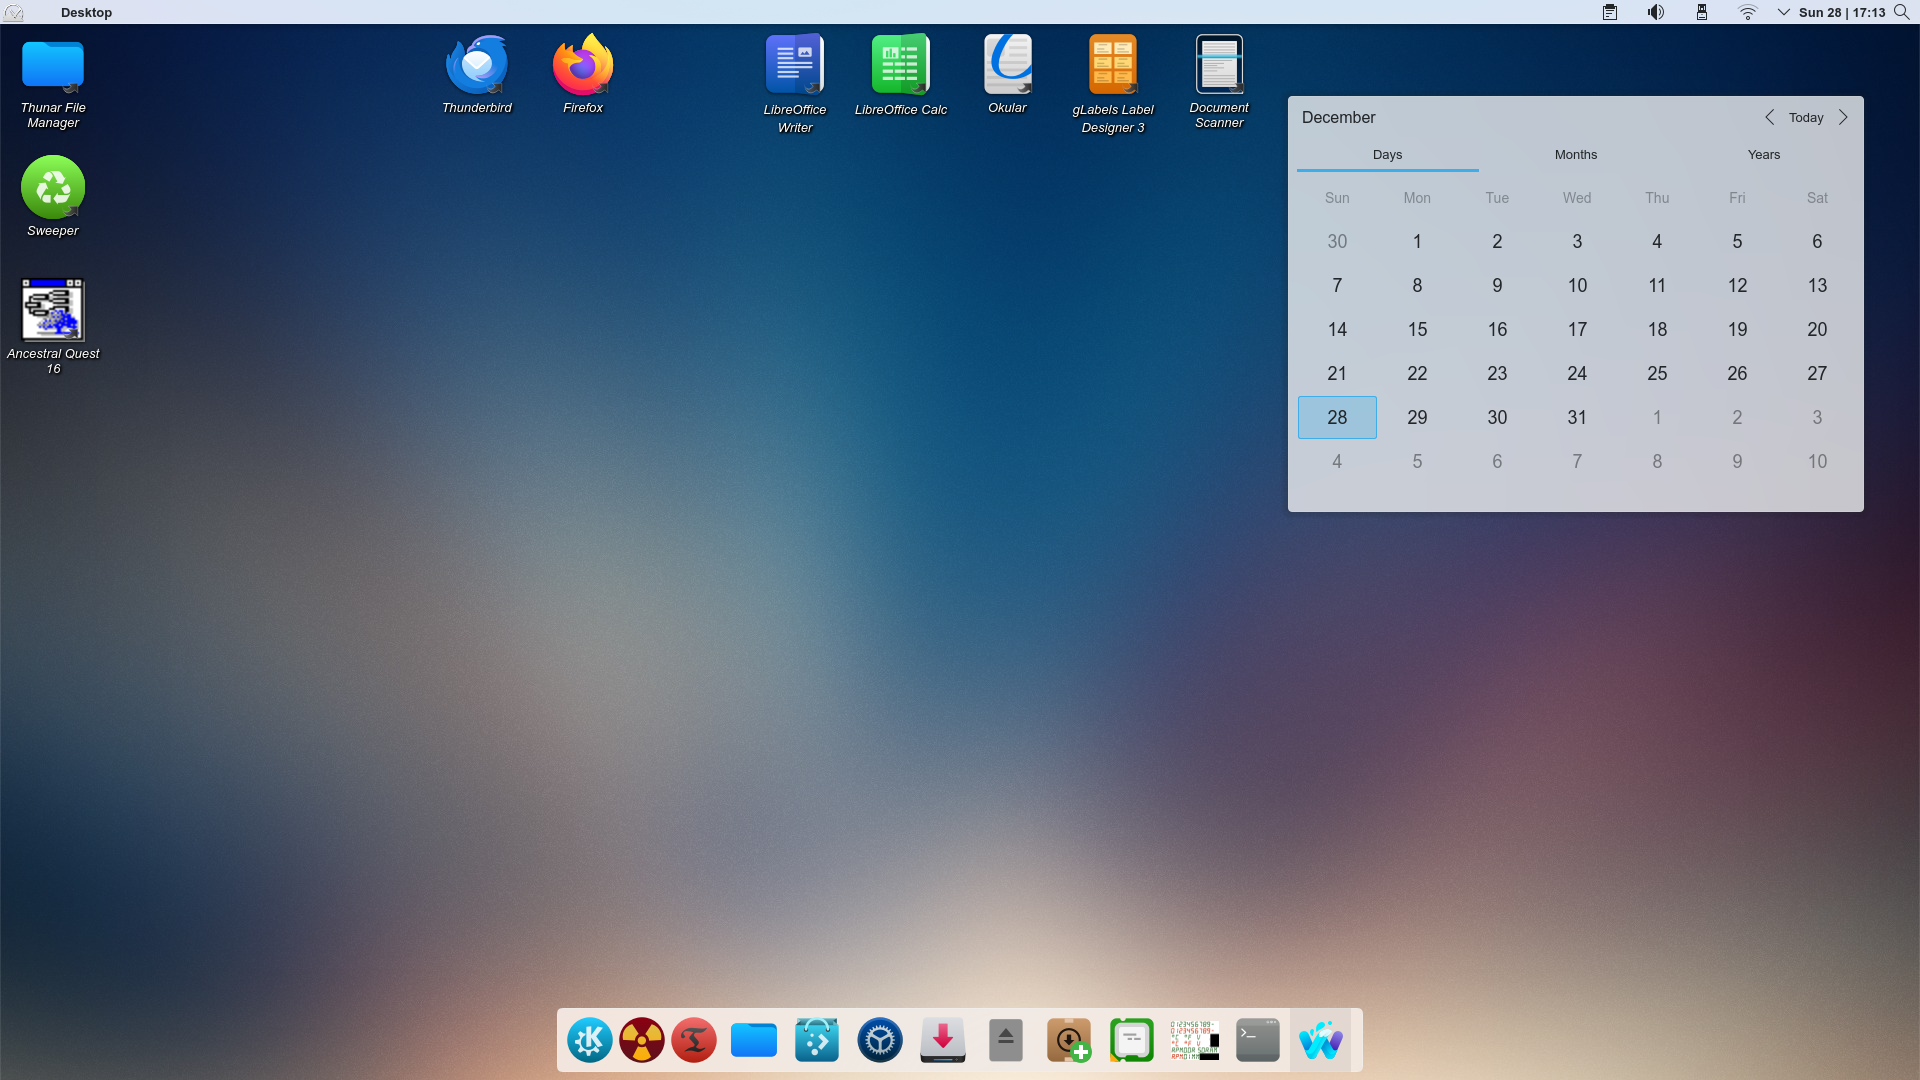Open gLabels Label Designer 3
Image resolution: width=1920 pixels, height=1080 pixels.
(x=1112, y=67)
